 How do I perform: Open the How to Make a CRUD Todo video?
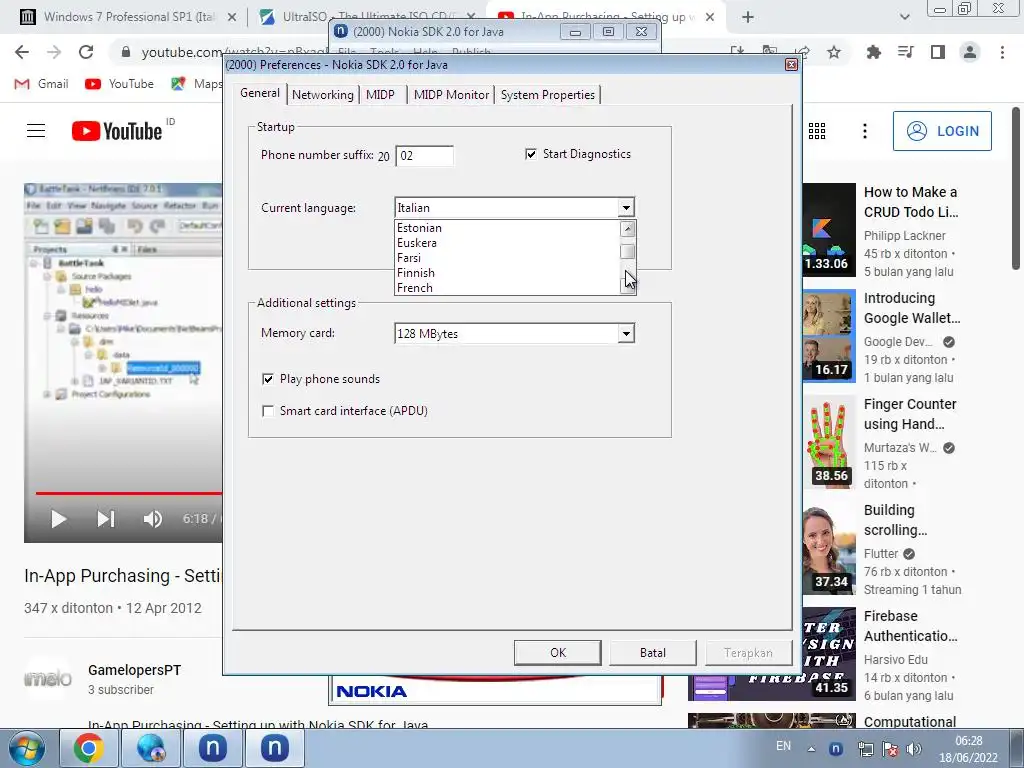coord(911,202)
